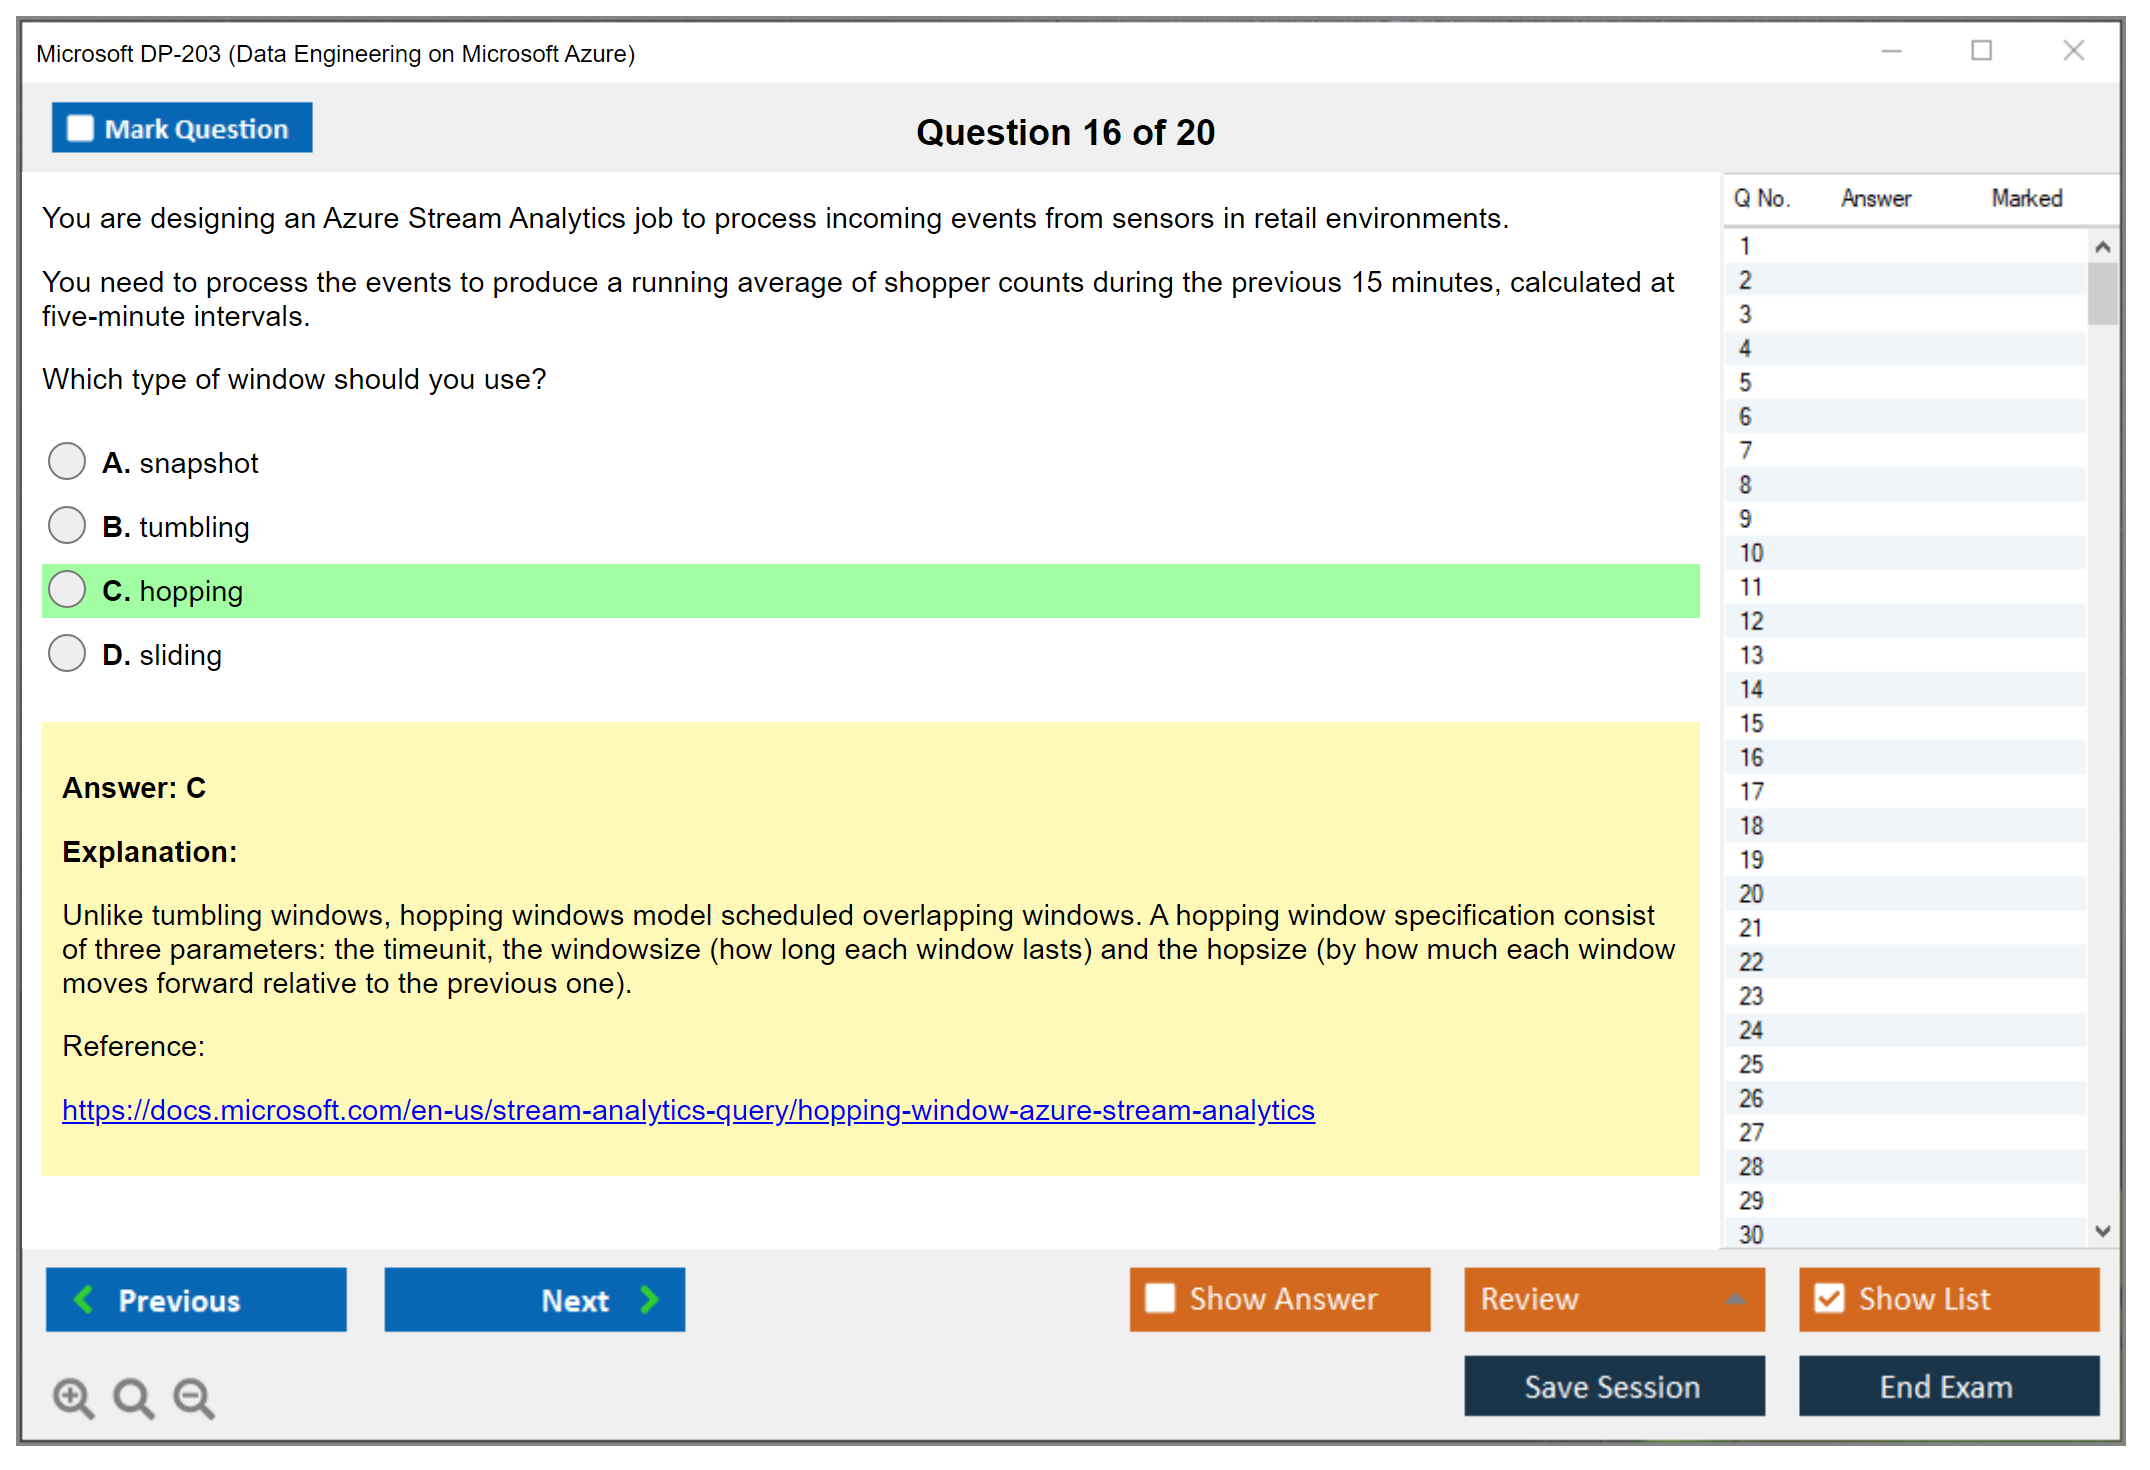Click the question list scrollbar thumb
2150x1470 pixels.
tap(2102, 293)
